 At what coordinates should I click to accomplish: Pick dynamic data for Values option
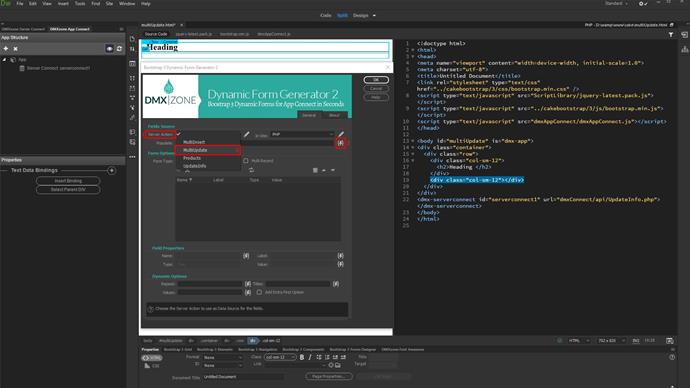pos(248,293)
